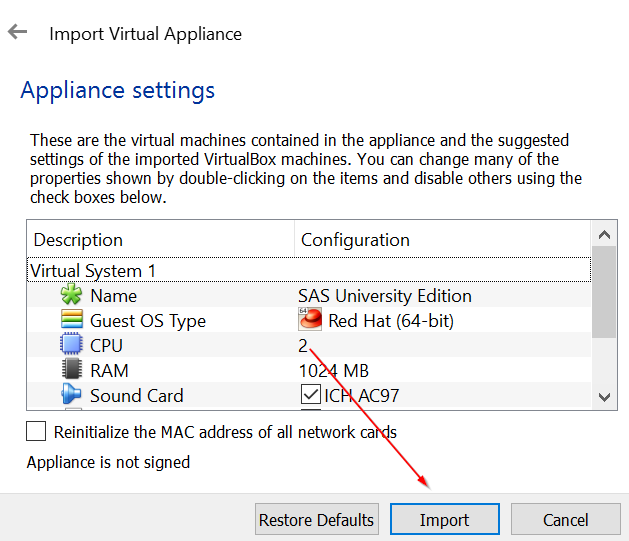Click the blue CPU chip icon
The height and width of the screenshot is (541, 629).
click(71, 346)
